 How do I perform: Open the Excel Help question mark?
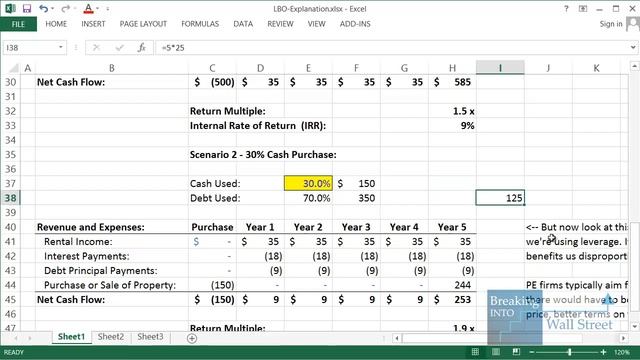coord(566,9)
